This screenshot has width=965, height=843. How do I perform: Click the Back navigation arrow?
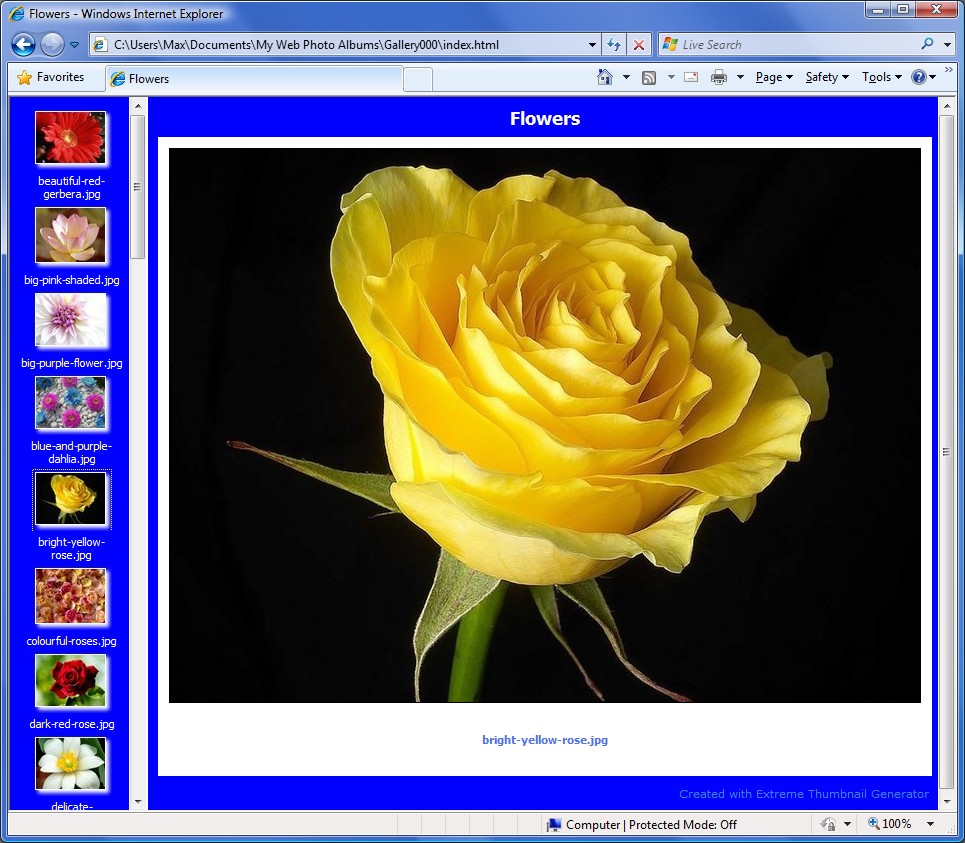[x=22, y=44]
